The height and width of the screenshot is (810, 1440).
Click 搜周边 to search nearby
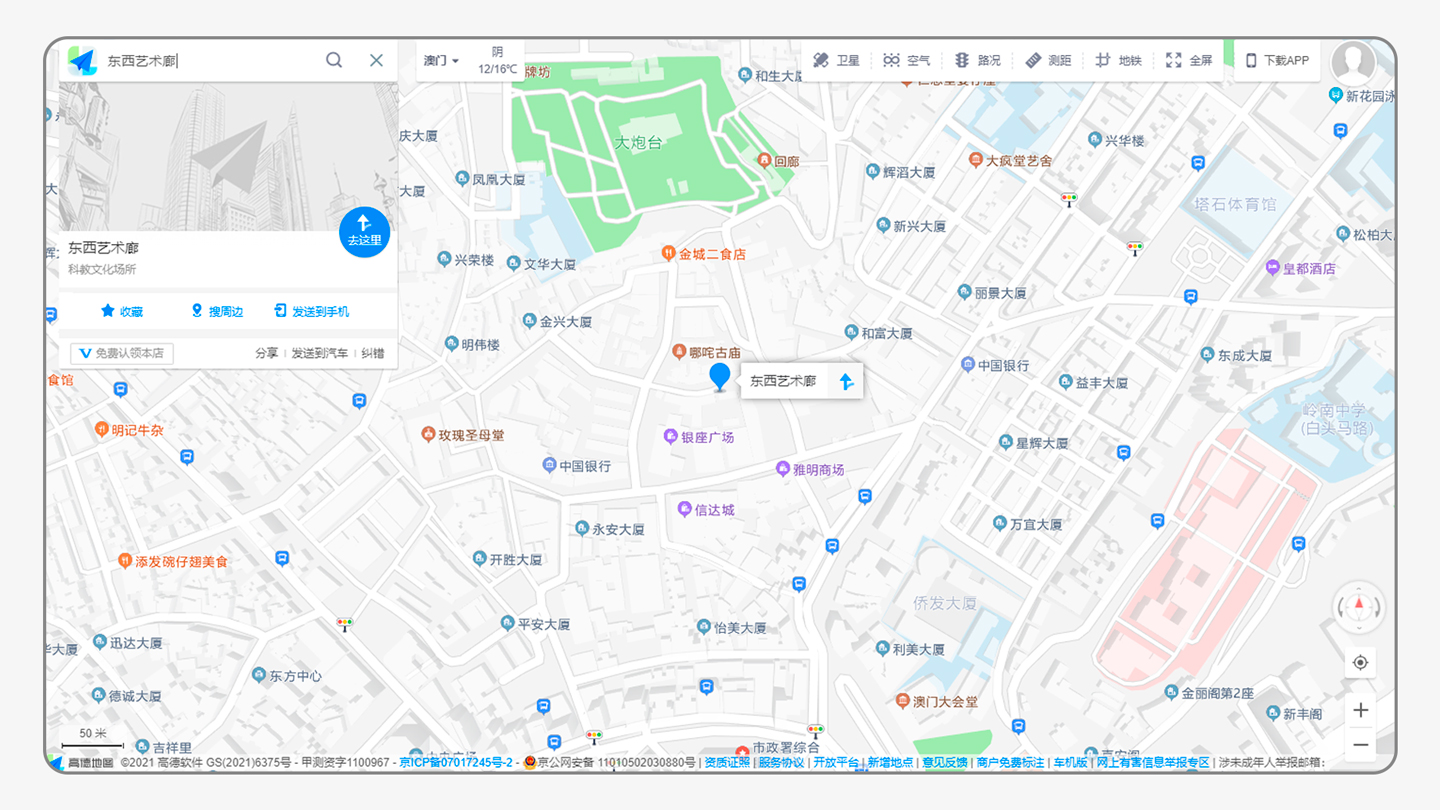click(217, 311)
